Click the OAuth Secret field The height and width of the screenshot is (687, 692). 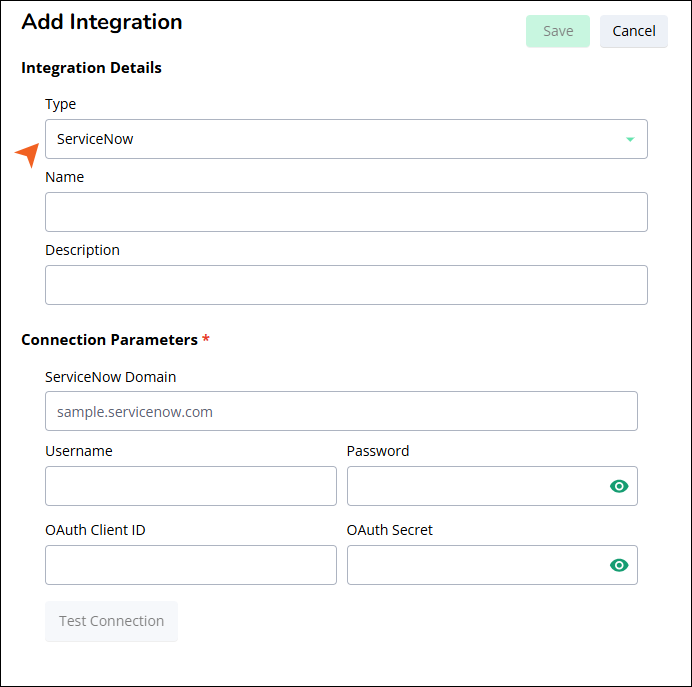[492, 565]
